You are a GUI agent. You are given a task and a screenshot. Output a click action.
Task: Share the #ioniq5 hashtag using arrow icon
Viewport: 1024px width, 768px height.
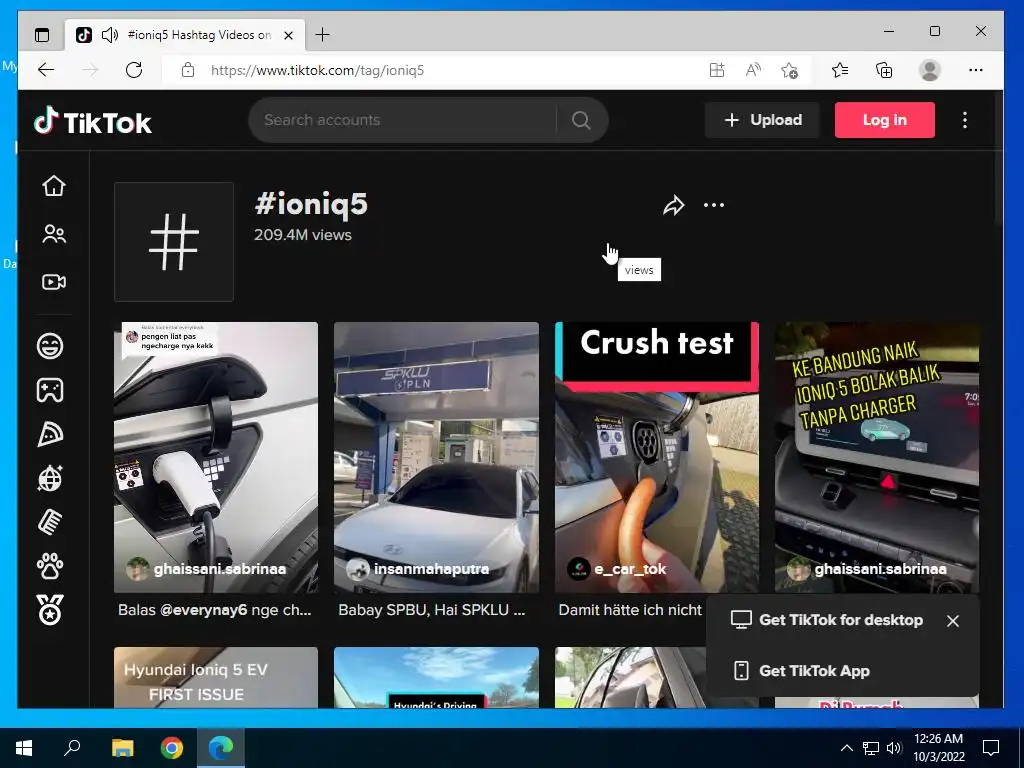(x=673, y=205)
